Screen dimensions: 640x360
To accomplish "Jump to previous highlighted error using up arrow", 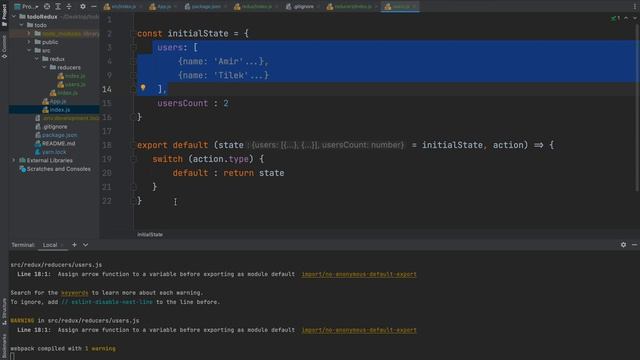I will [626, 18].
